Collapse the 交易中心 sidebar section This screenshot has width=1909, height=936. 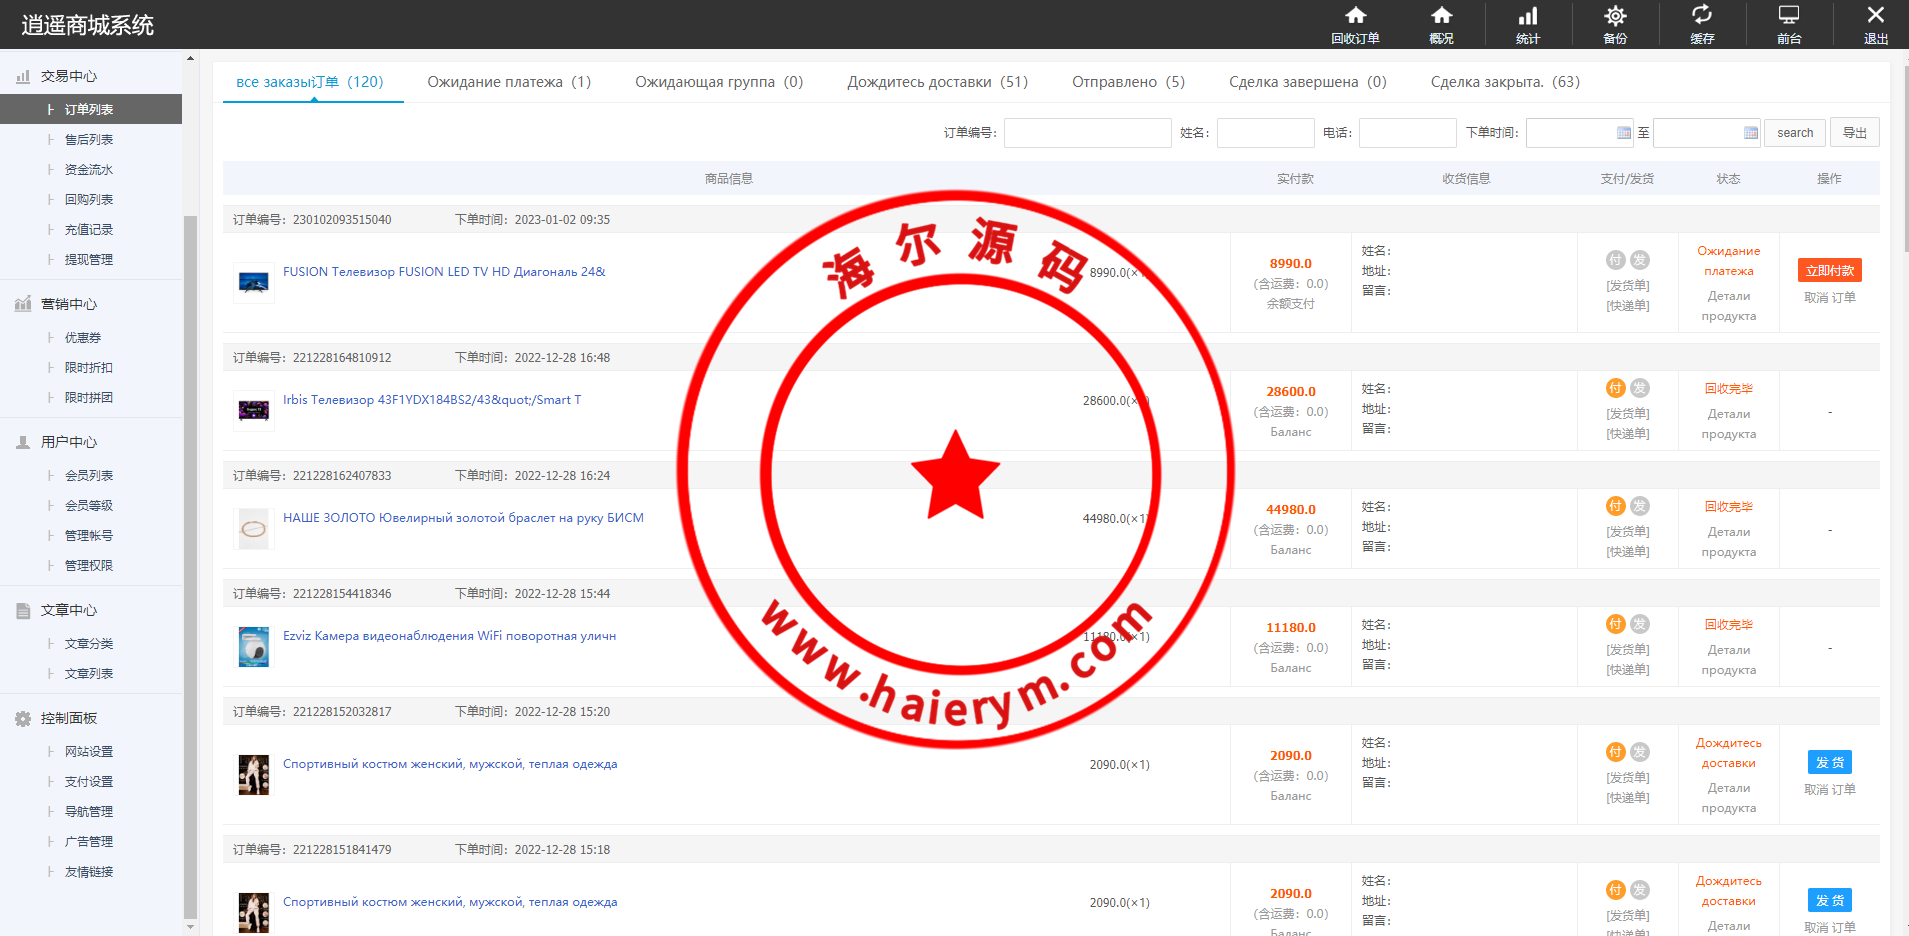[x=68, y=75]
